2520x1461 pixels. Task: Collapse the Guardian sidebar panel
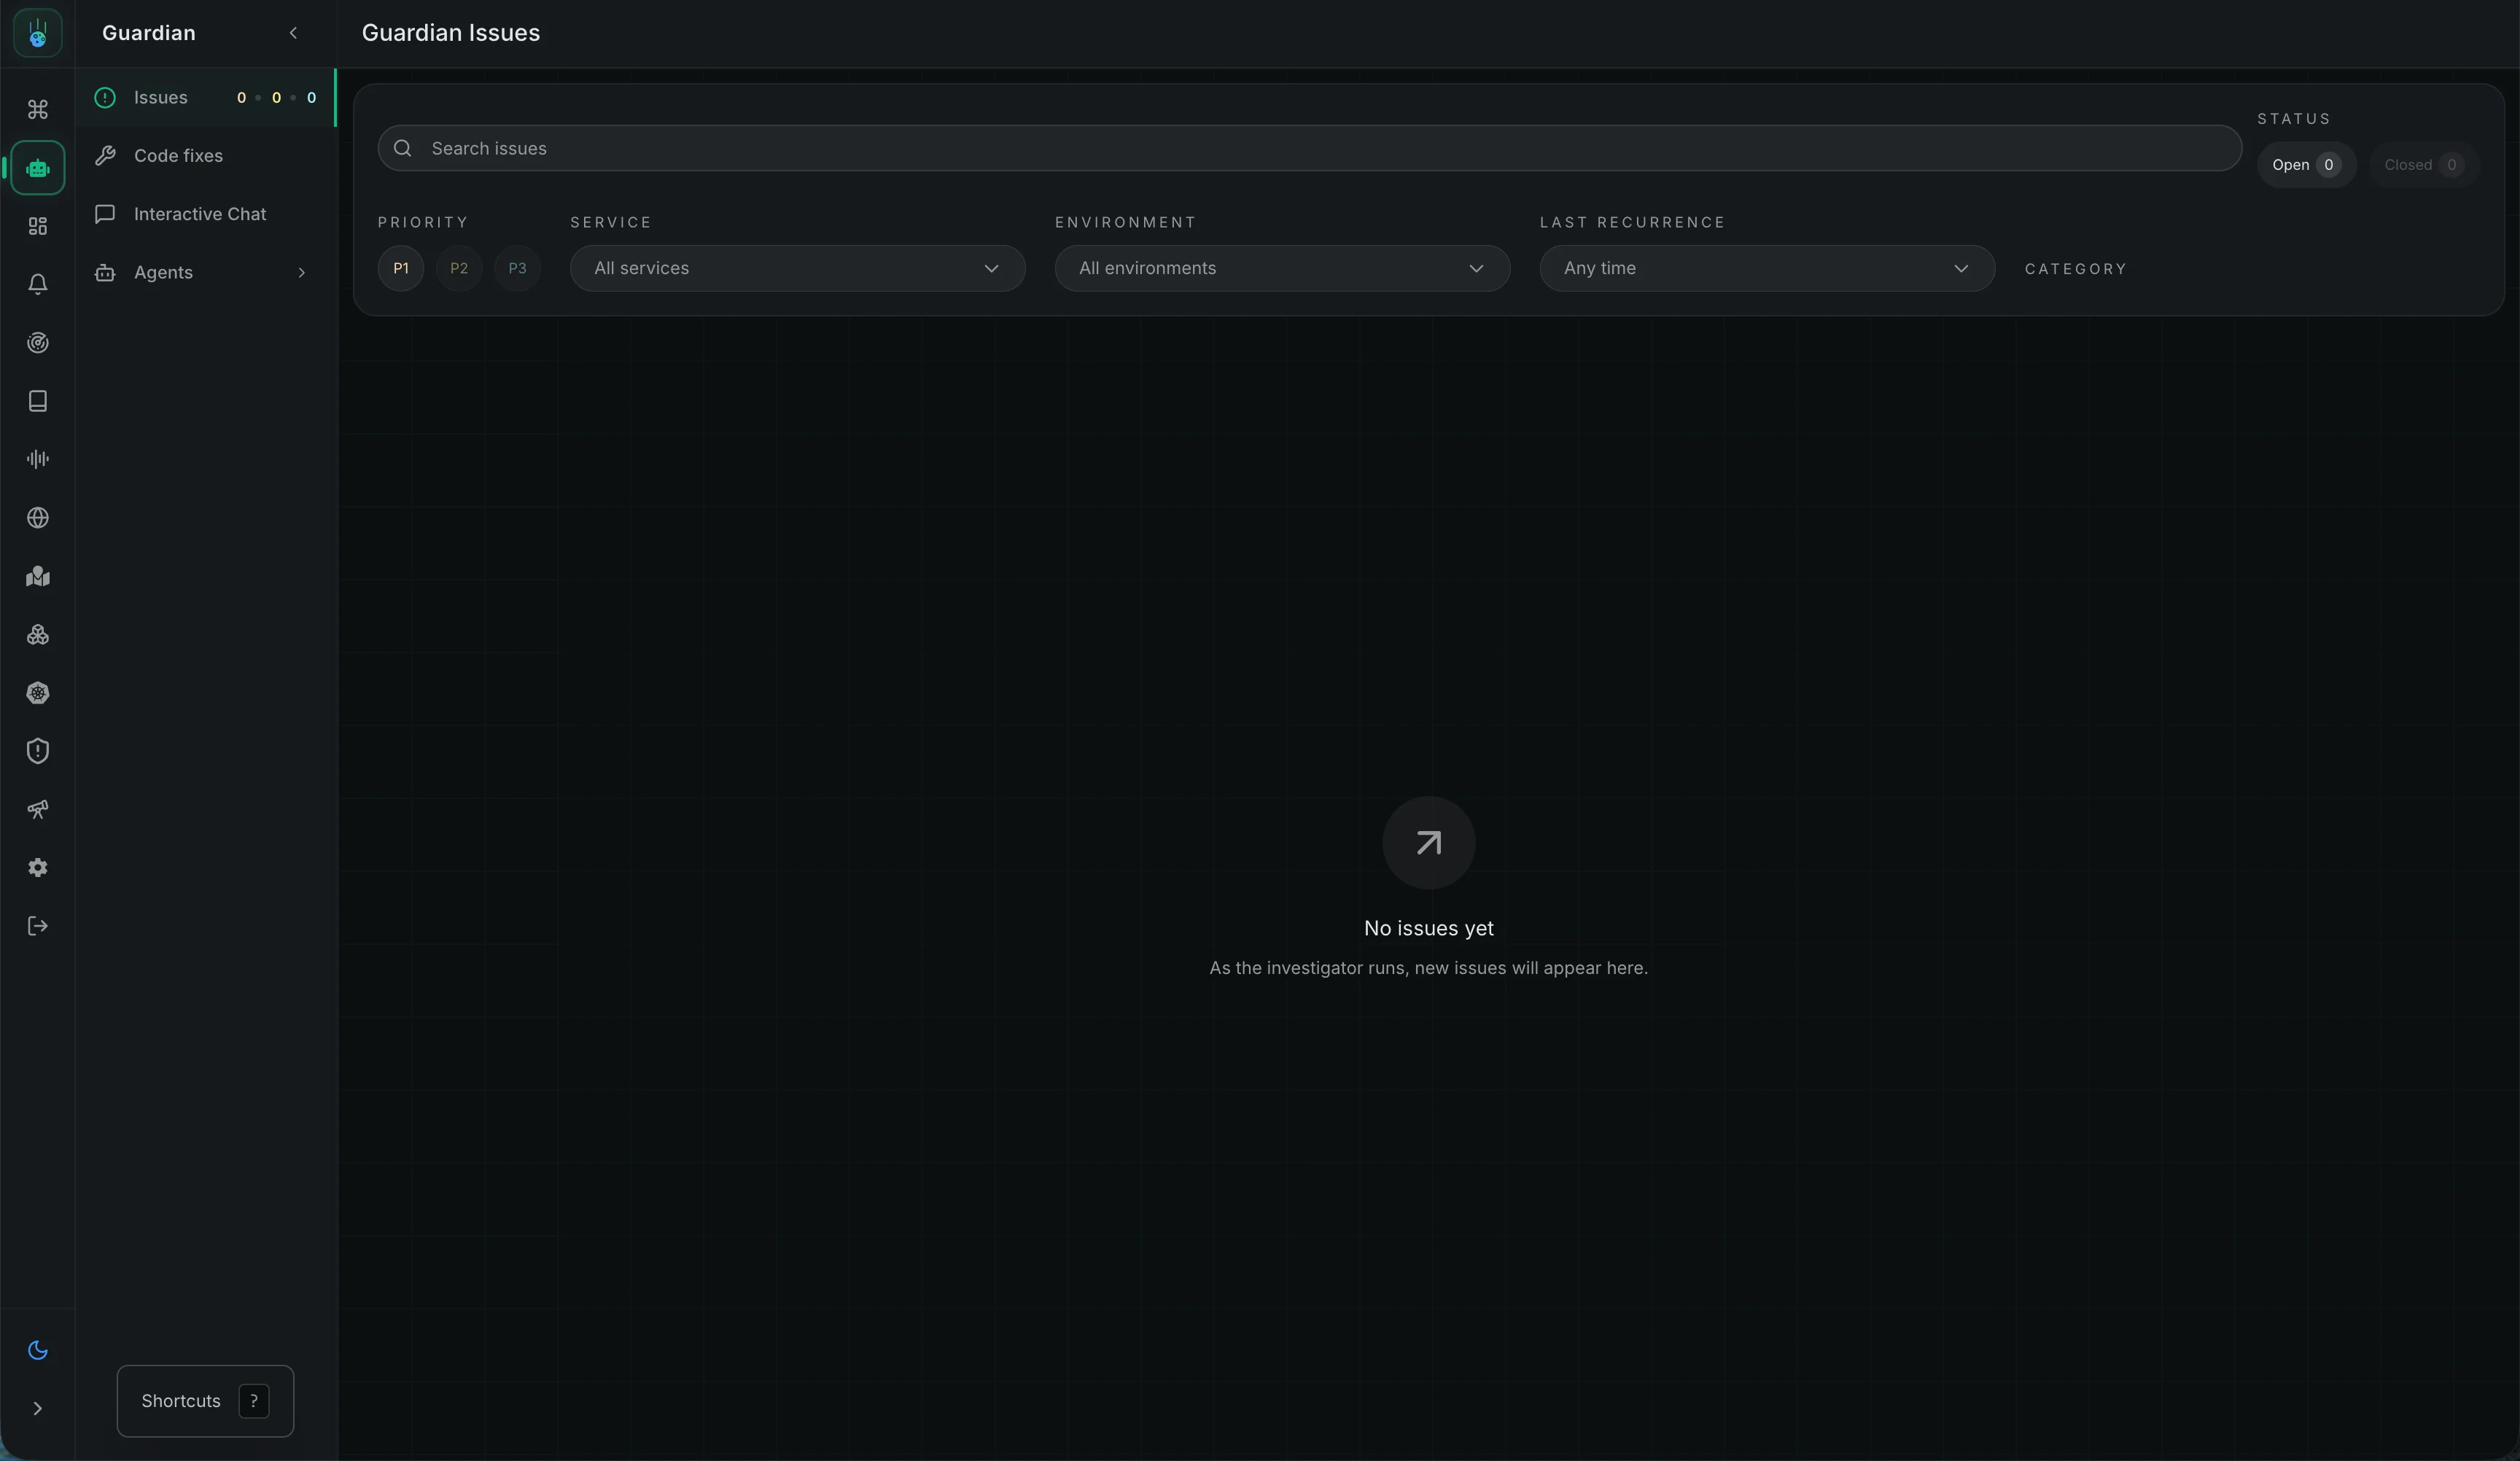(x=293, y=33)
